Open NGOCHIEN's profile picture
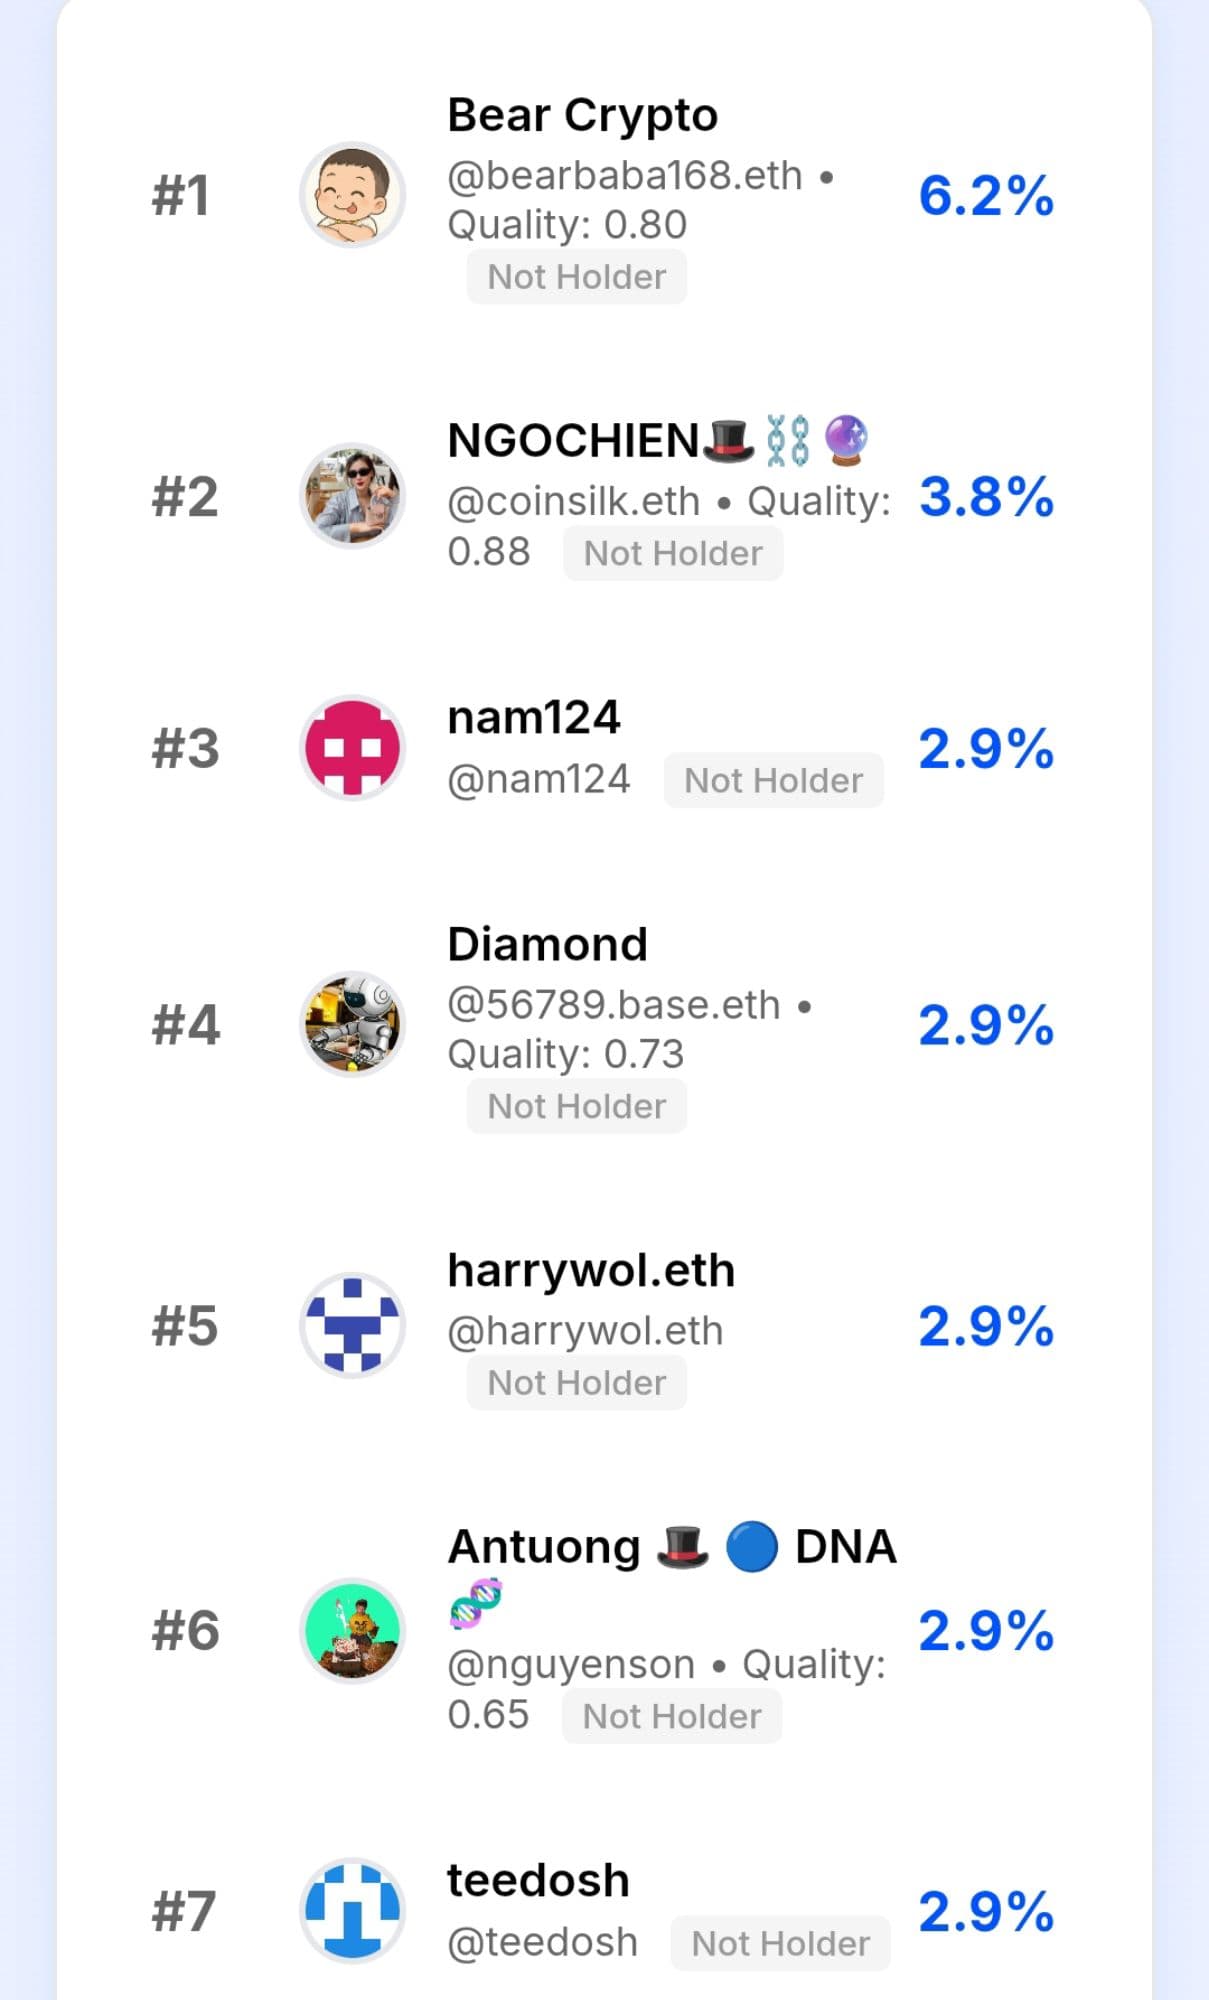This screenshot has height=2000, width=1209. pyautogui.click(x=352, y=496)
